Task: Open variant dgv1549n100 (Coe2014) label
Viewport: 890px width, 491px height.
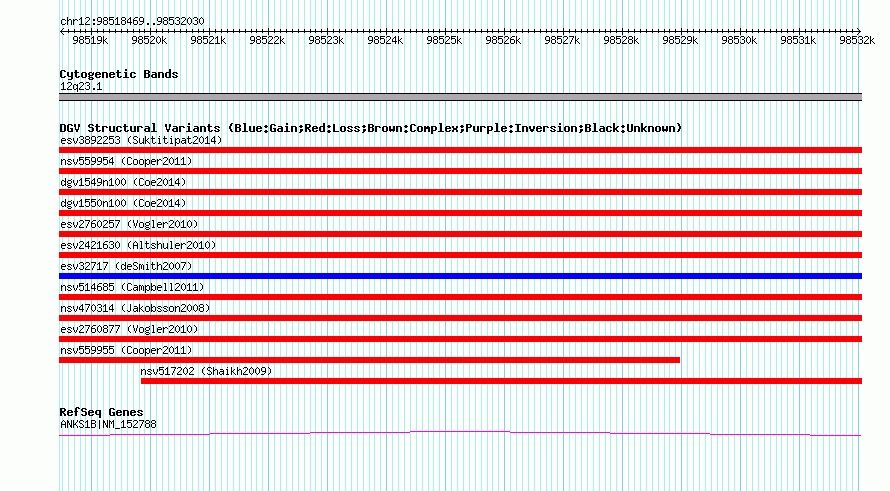Action: (123, 182)
